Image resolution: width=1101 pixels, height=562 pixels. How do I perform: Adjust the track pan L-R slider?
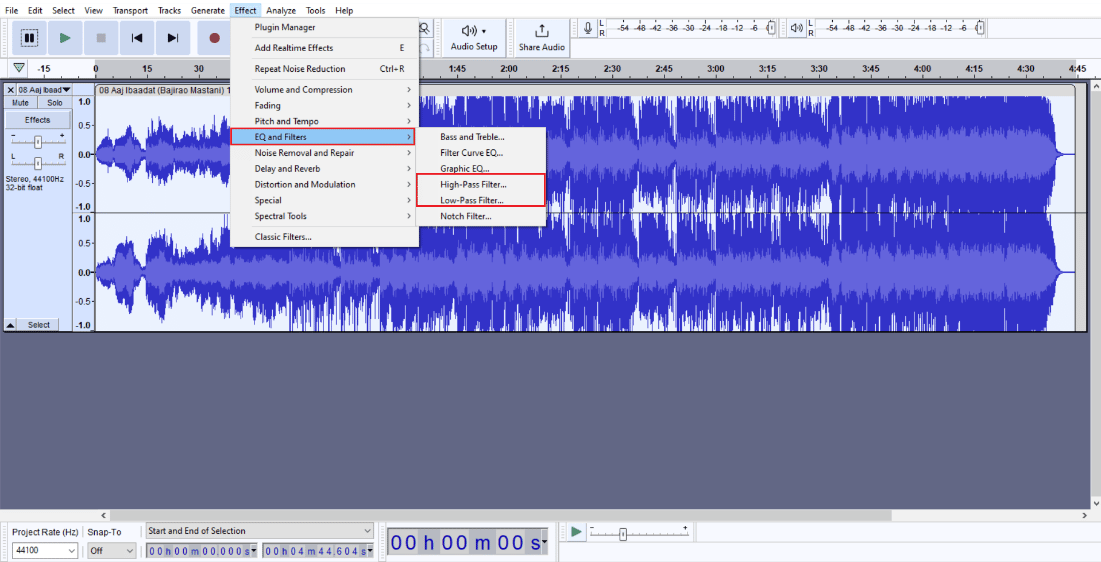coord(38,164)
